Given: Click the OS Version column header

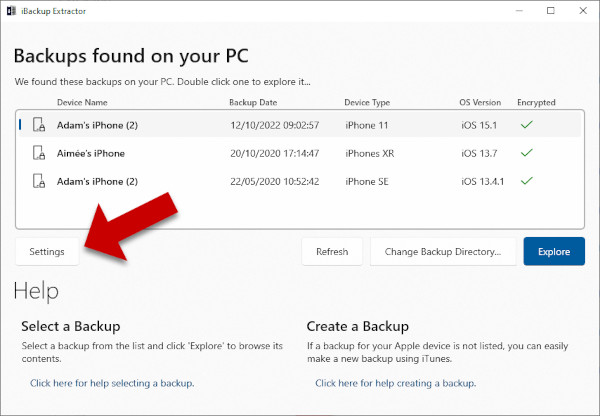Looking at the screenshot, I should [480, 102].
